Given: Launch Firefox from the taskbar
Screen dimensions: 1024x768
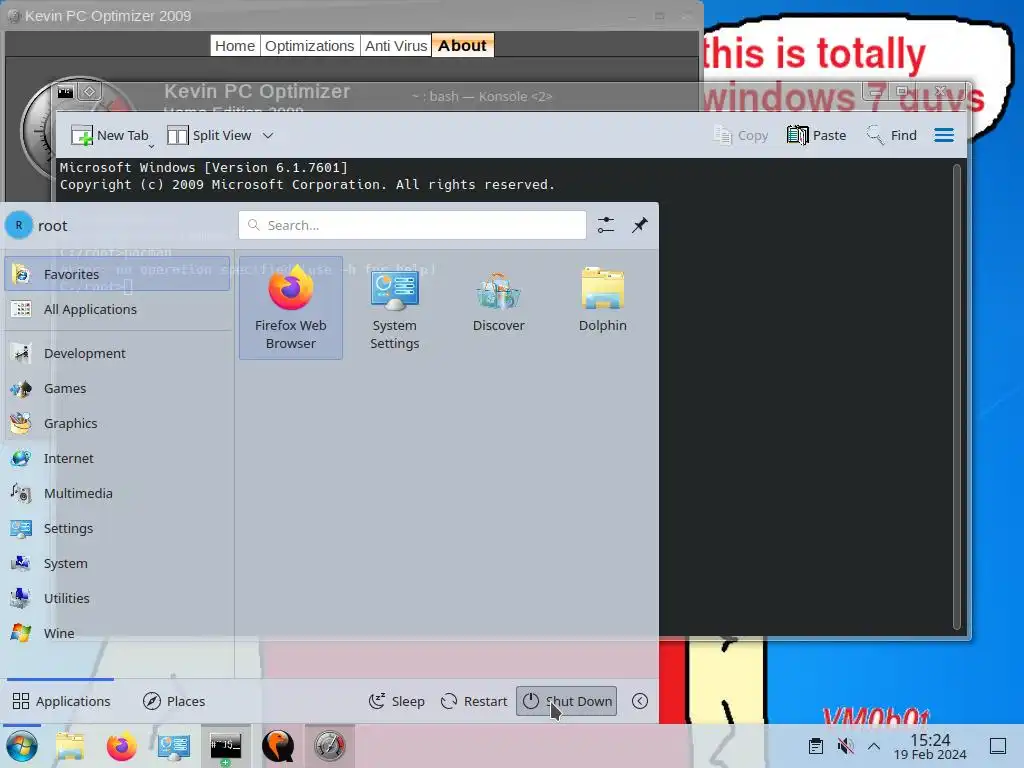Looking at the screenshot, I should tap(121, 746).
